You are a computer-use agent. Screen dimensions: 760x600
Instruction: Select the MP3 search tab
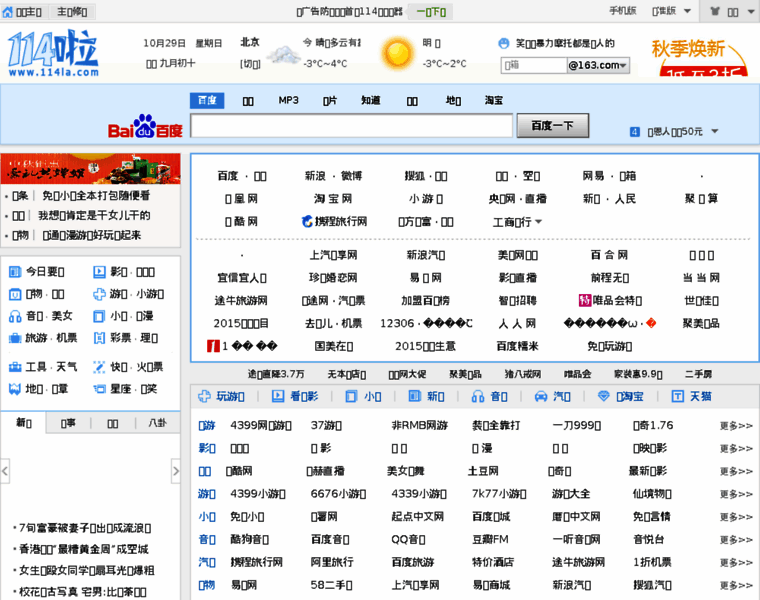point(288,101)
